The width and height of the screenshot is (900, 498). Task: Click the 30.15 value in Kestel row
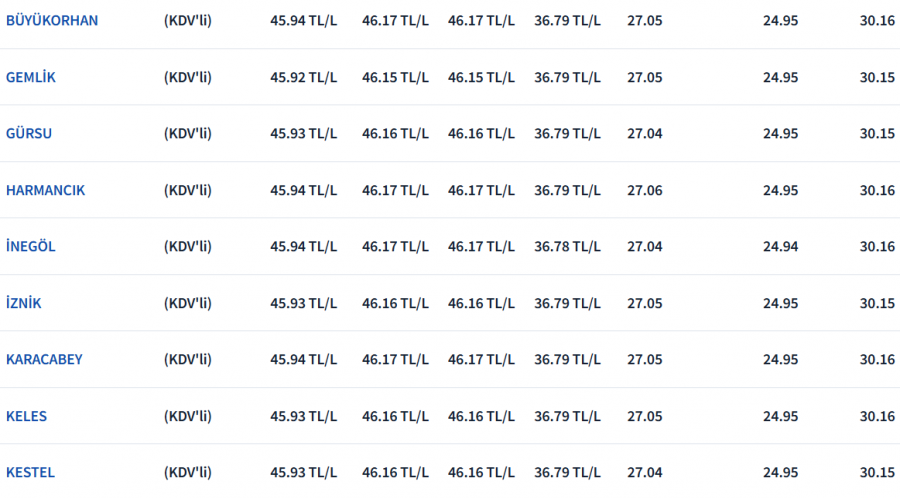877,473
